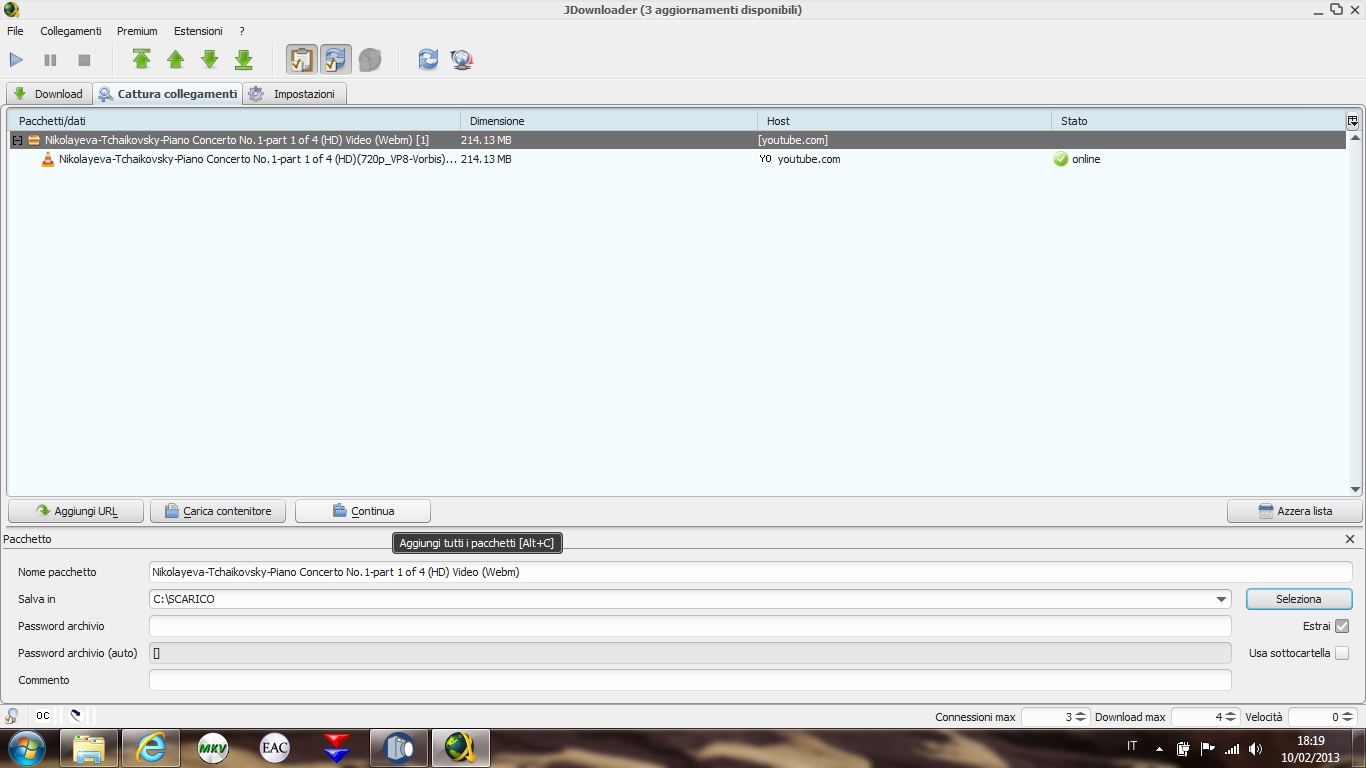Click Download max spinner arrows
The image size is (1366, 768).
1231,717
